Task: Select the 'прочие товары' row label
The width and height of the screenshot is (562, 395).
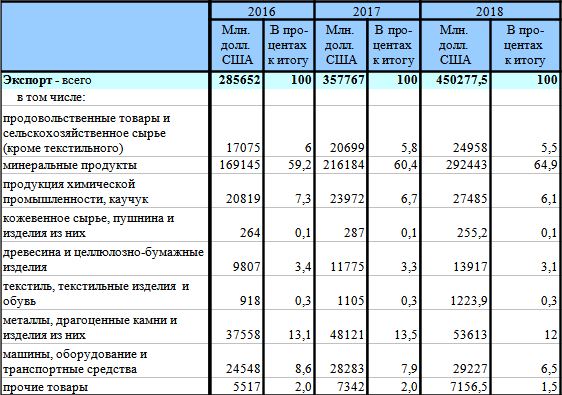Action: point(45,387)
